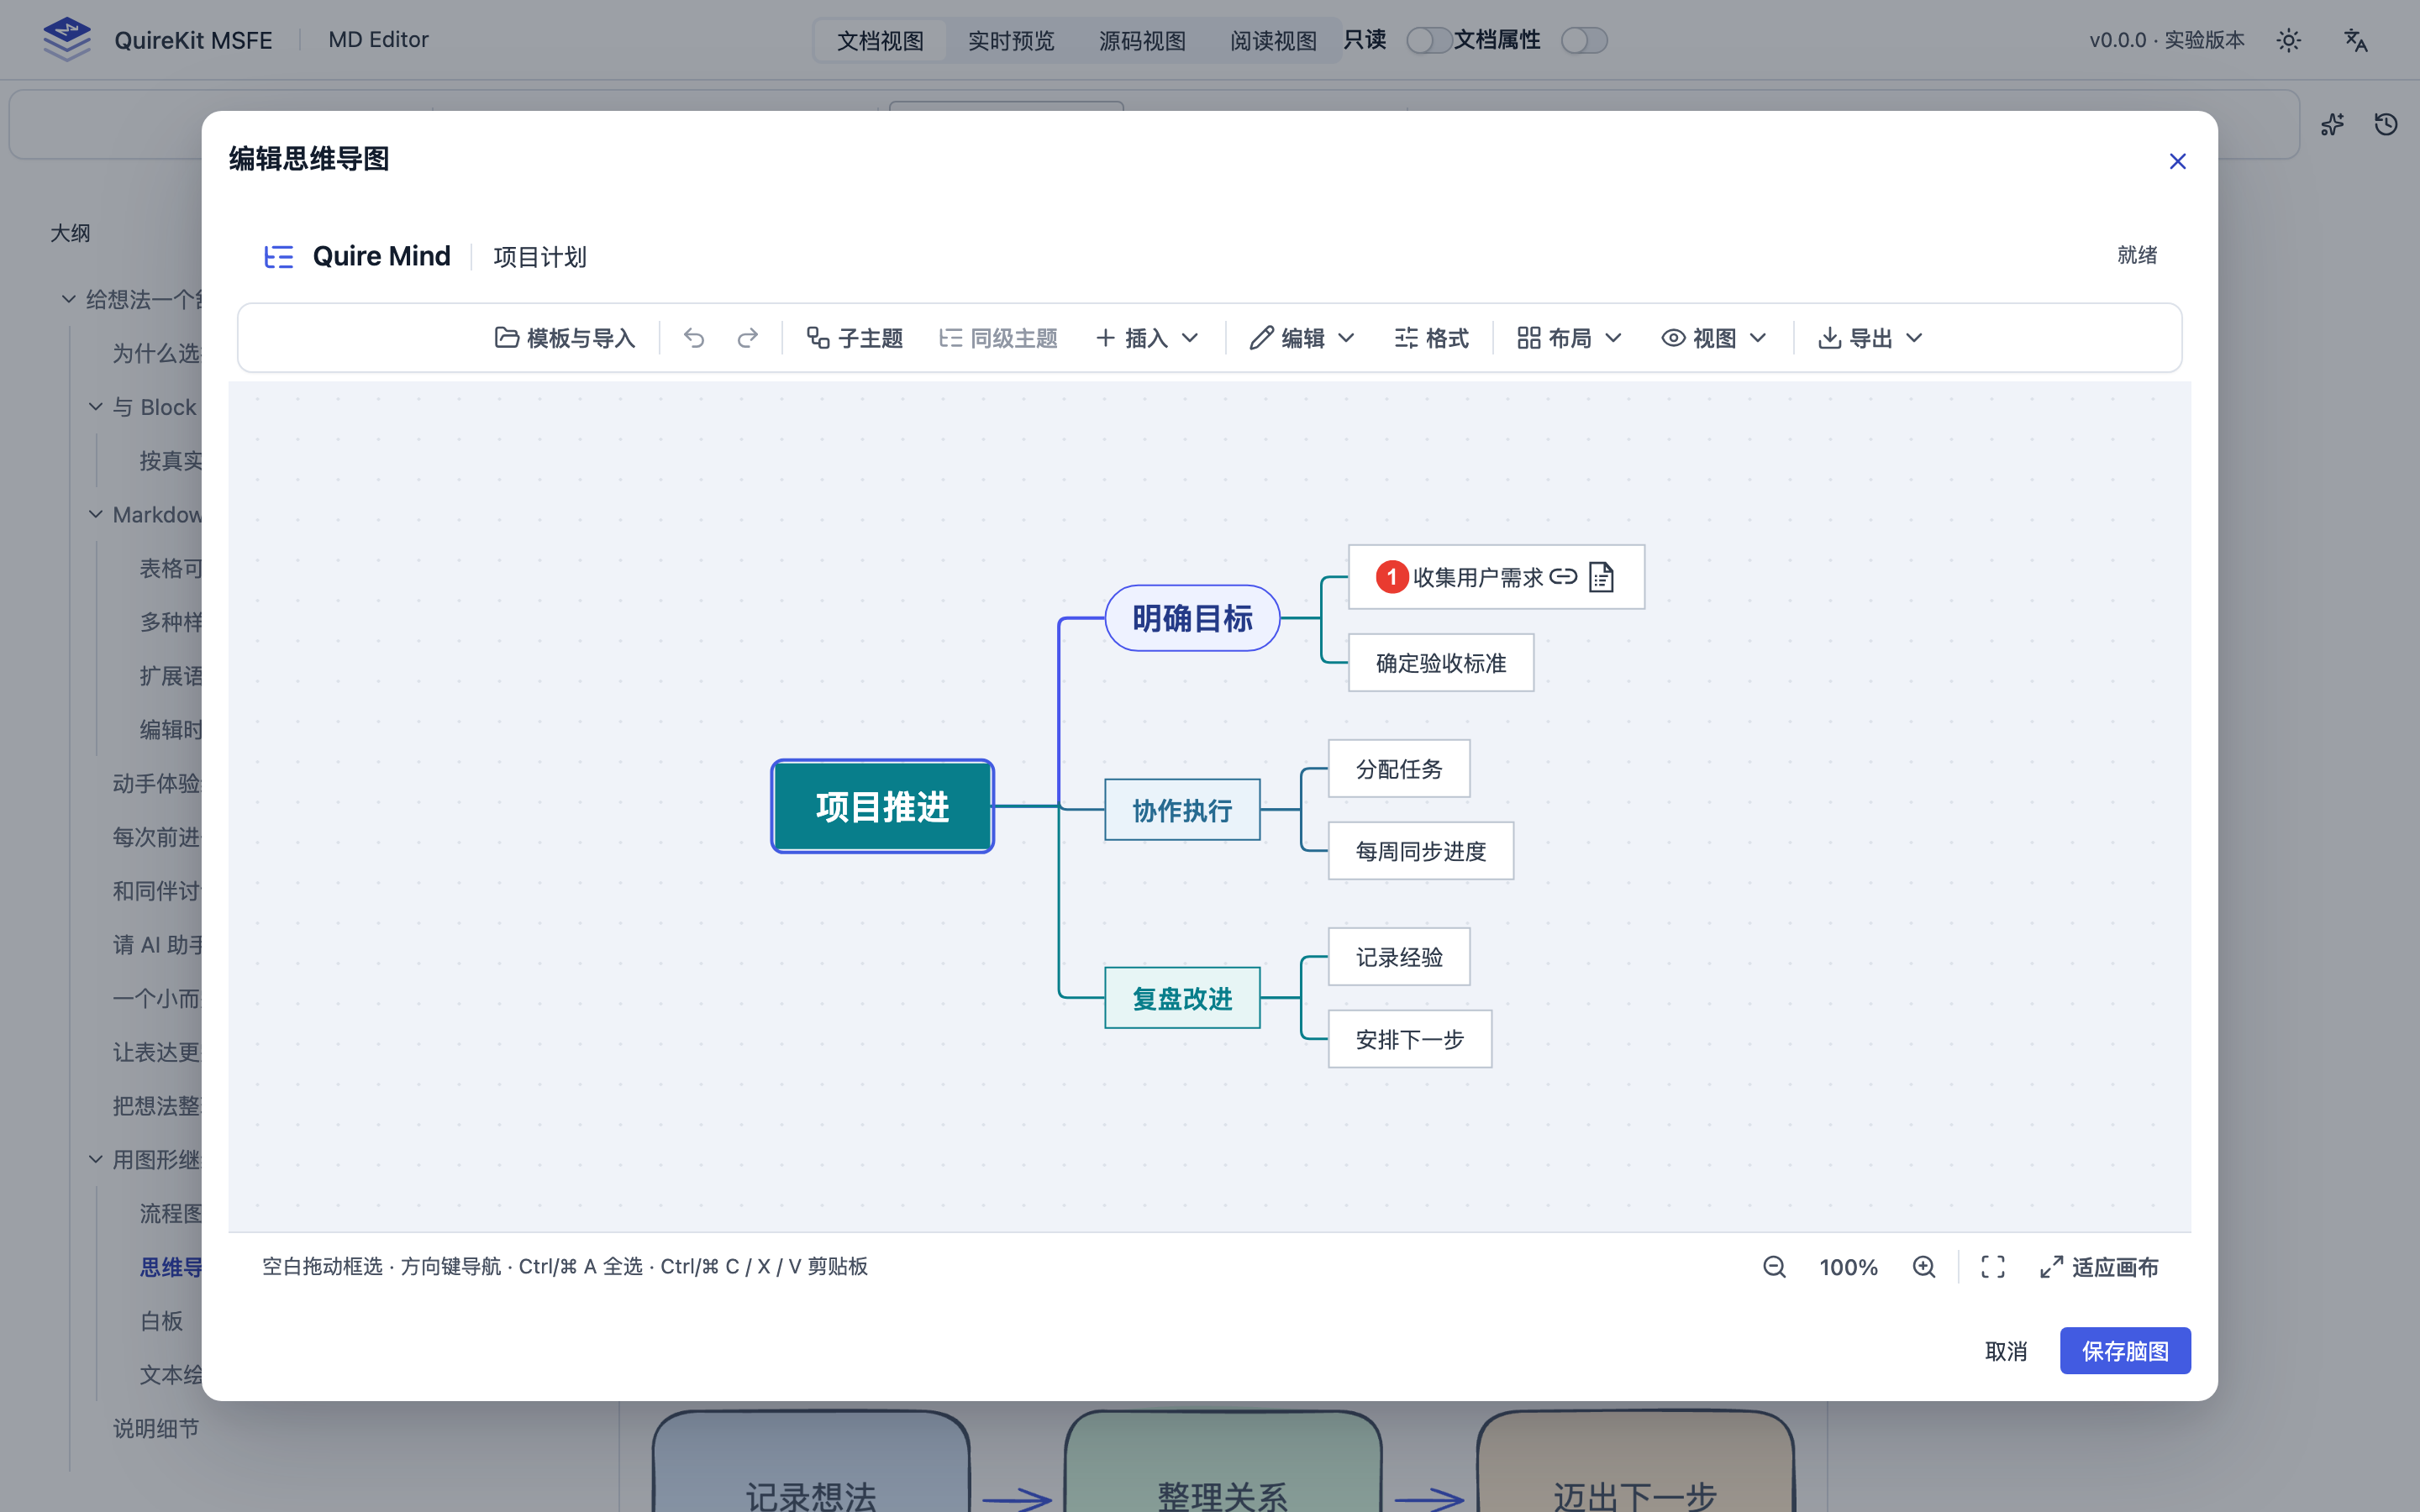
Task: Click the redo arrow in mind map toolbar
Action: pyautogui.click(x=747, y=338)
